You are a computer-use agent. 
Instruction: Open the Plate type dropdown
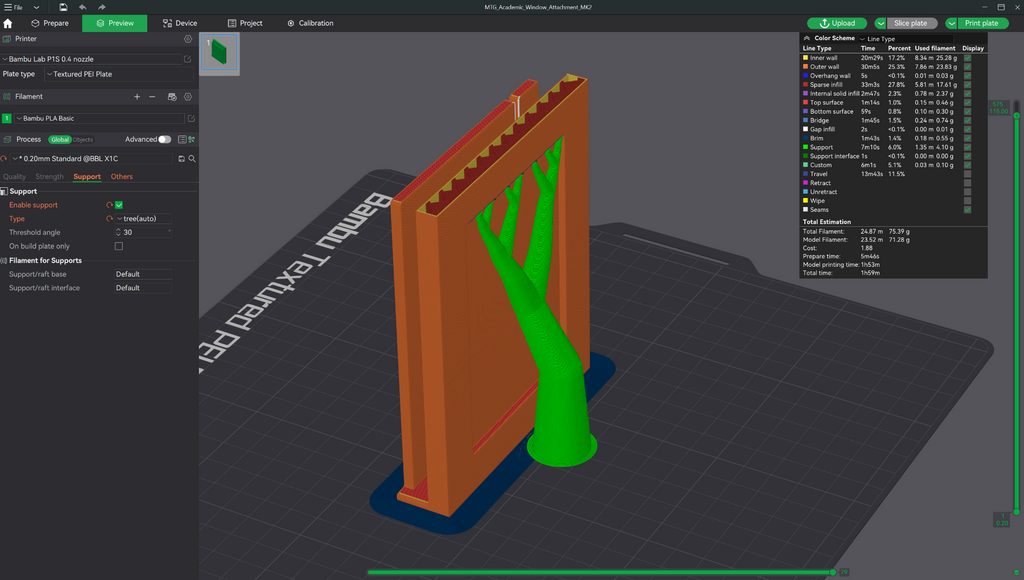119,74
